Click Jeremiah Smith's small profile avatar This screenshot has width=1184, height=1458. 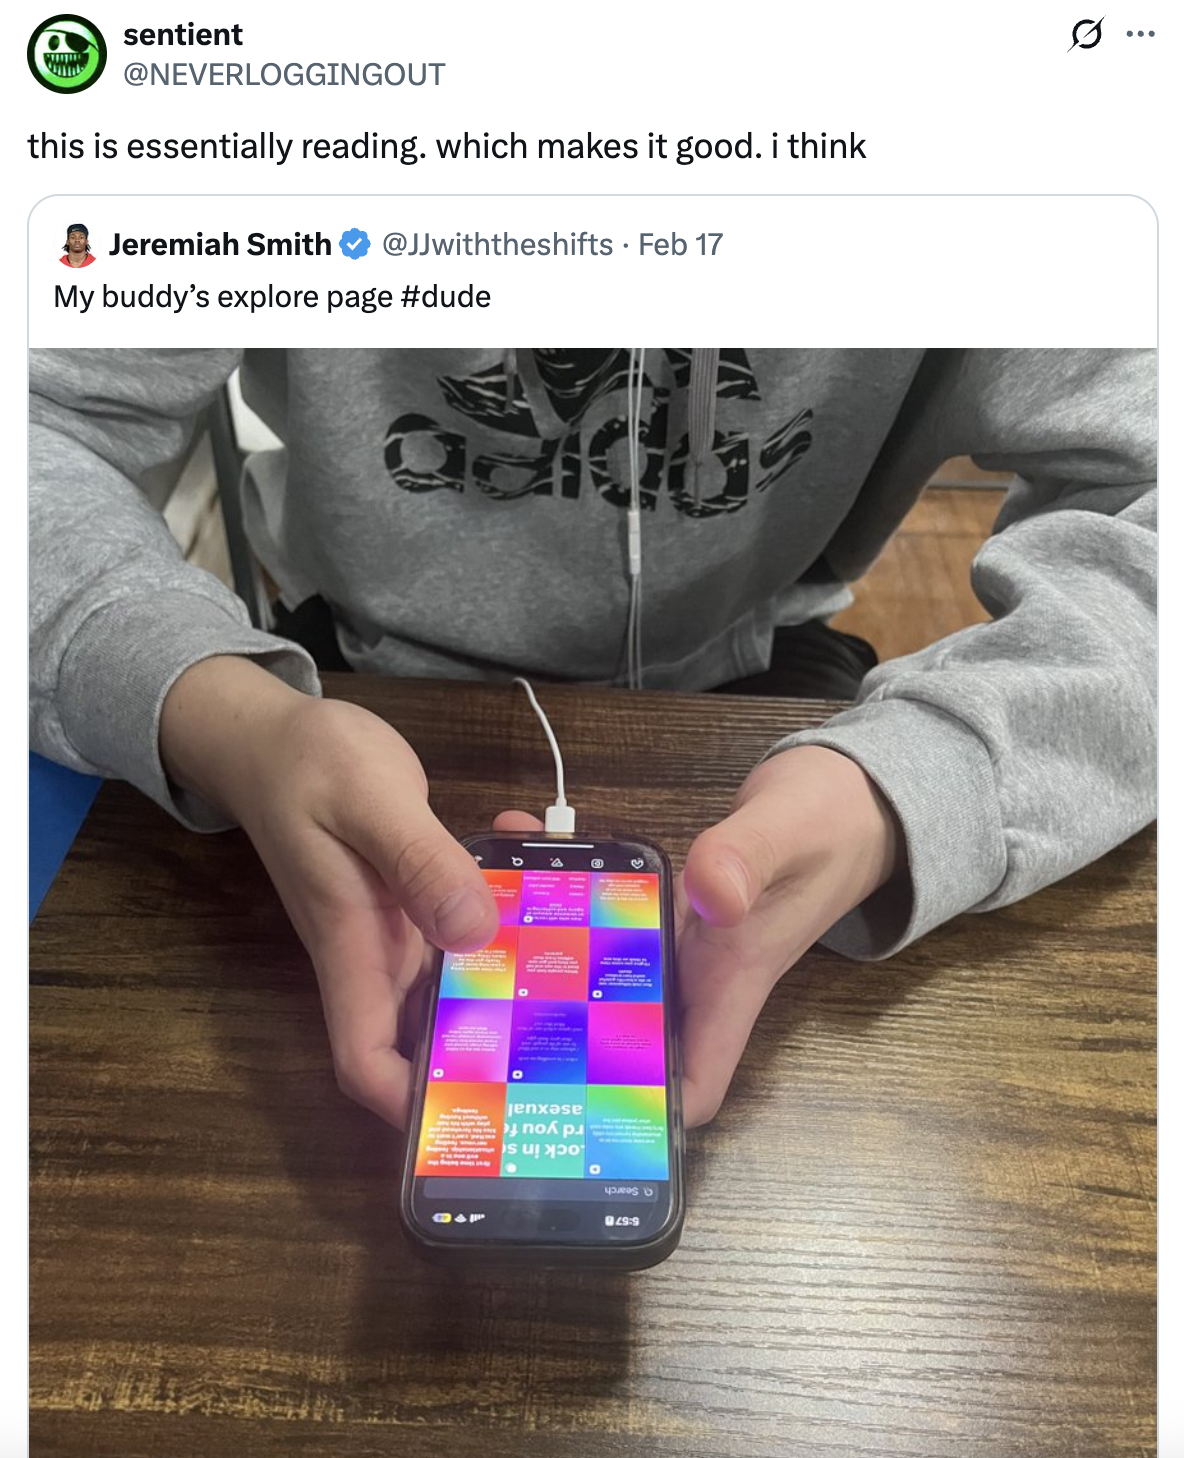pyautogui.click(x=77, y=245)
